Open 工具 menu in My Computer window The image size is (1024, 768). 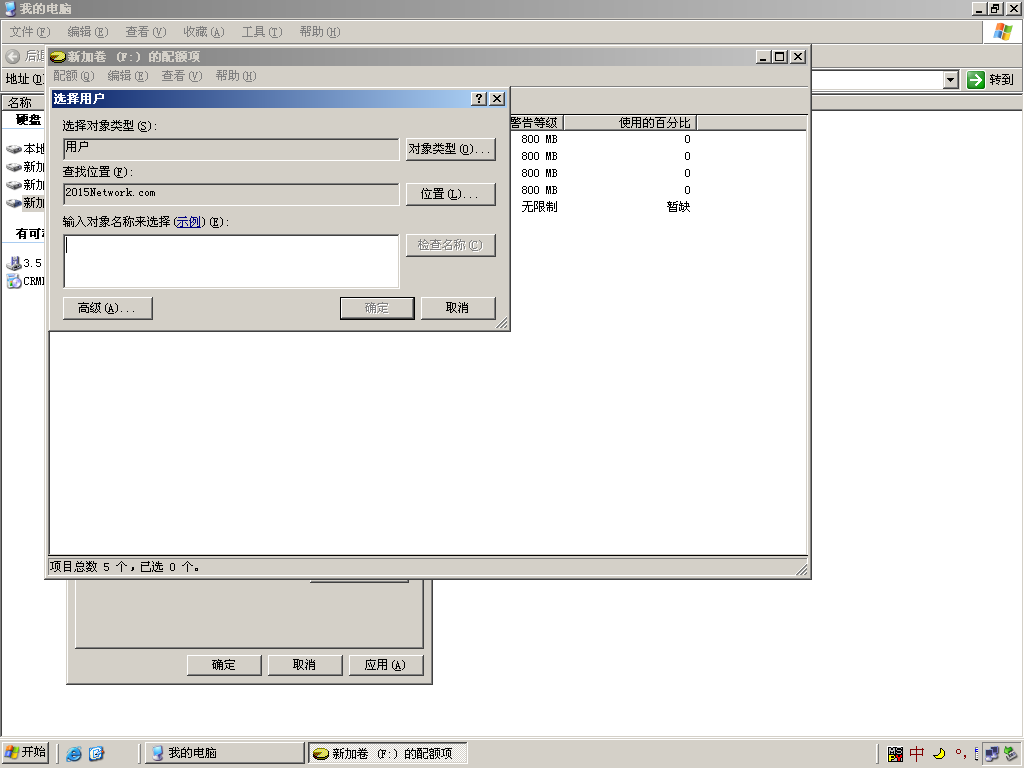[262, 32]
